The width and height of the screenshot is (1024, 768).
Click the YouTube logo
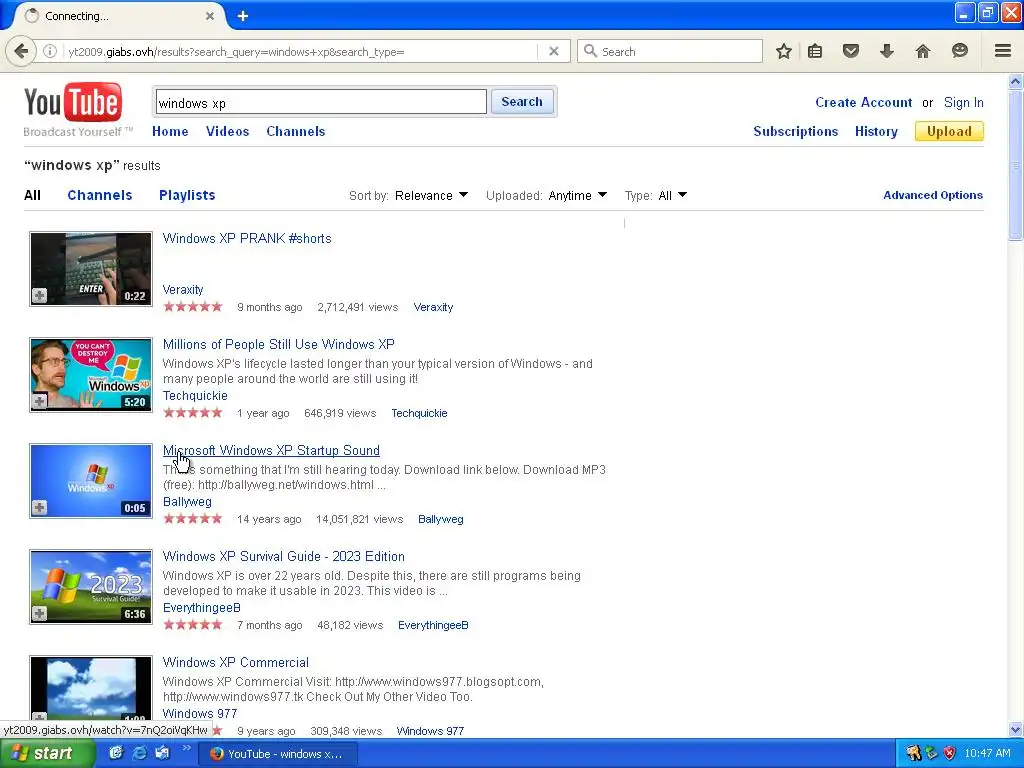point(72,103)
